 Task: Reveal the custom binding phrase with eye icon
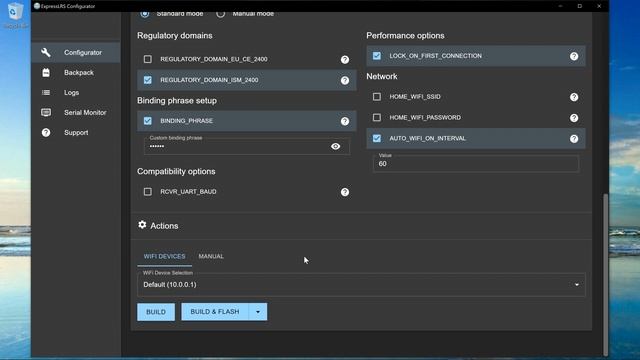[x=336, y=146]
